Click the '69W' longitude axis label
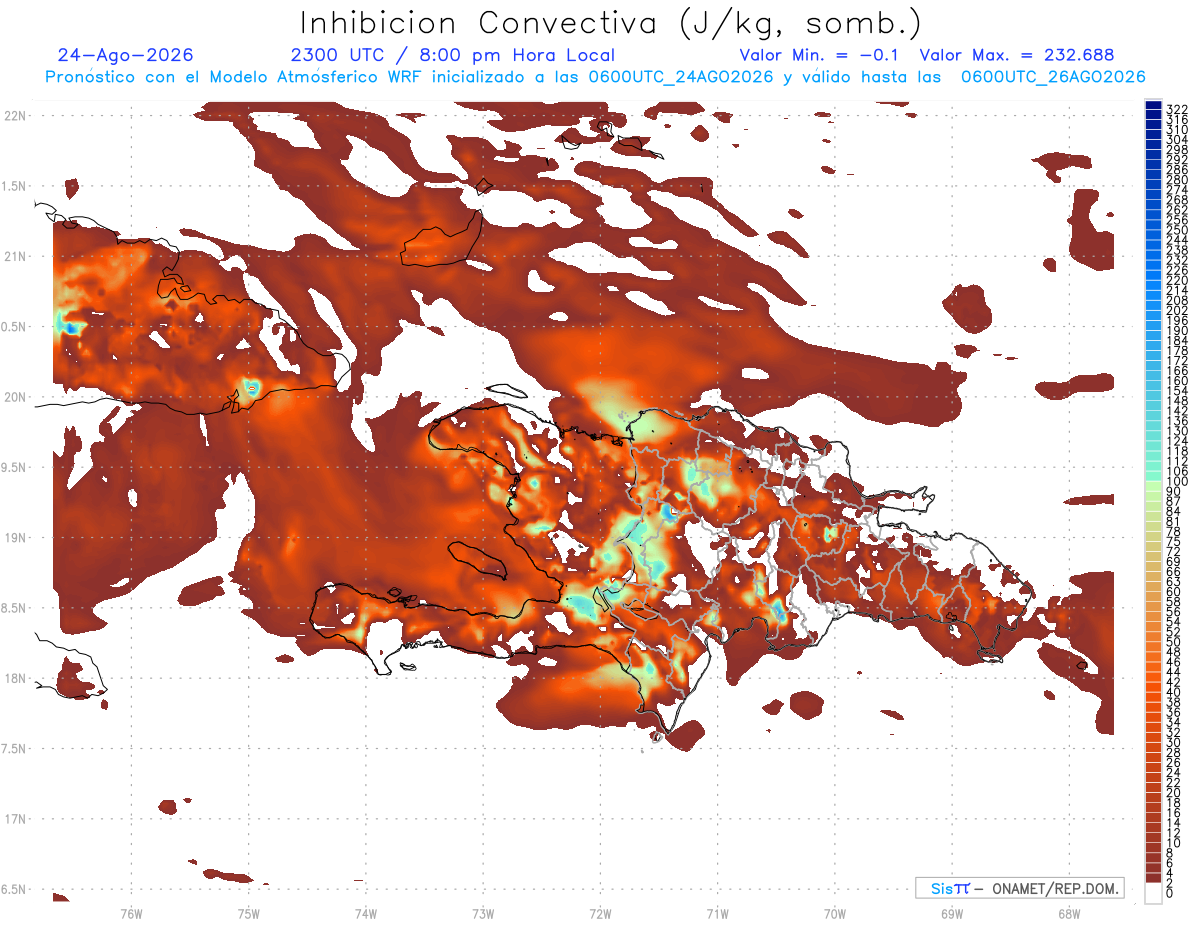The image size is (1200, 927). 951,914
